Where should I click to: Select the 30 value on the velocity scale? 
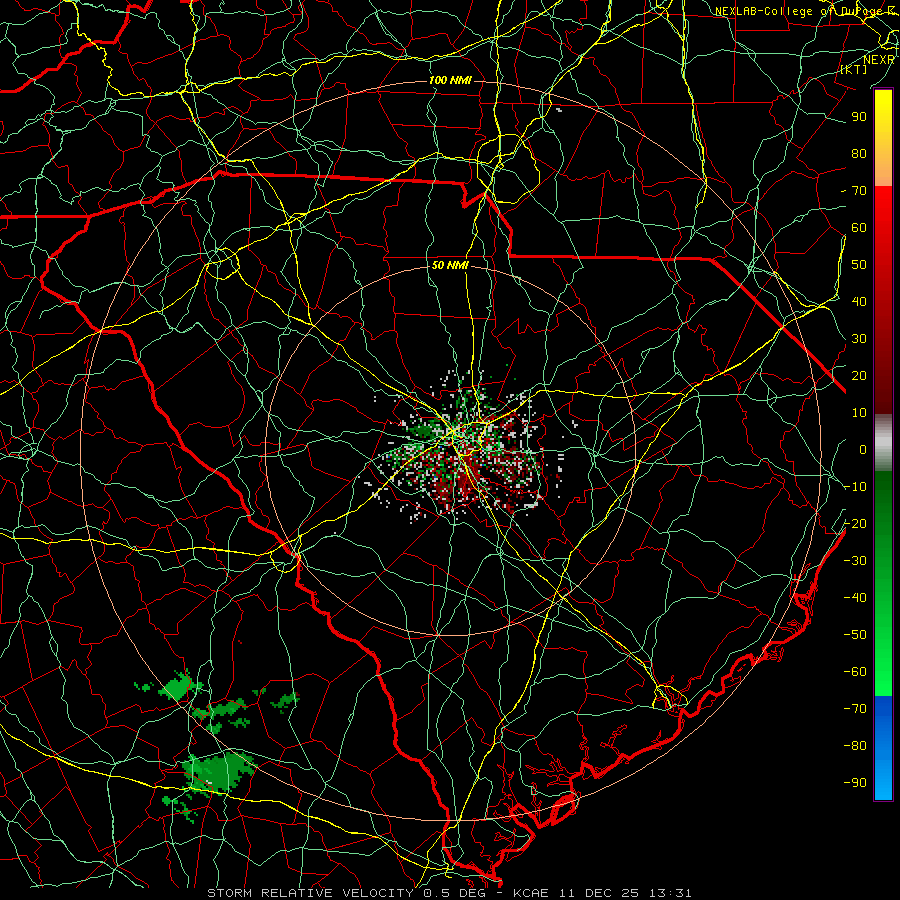pyautogui.click(x=859, y=339)
